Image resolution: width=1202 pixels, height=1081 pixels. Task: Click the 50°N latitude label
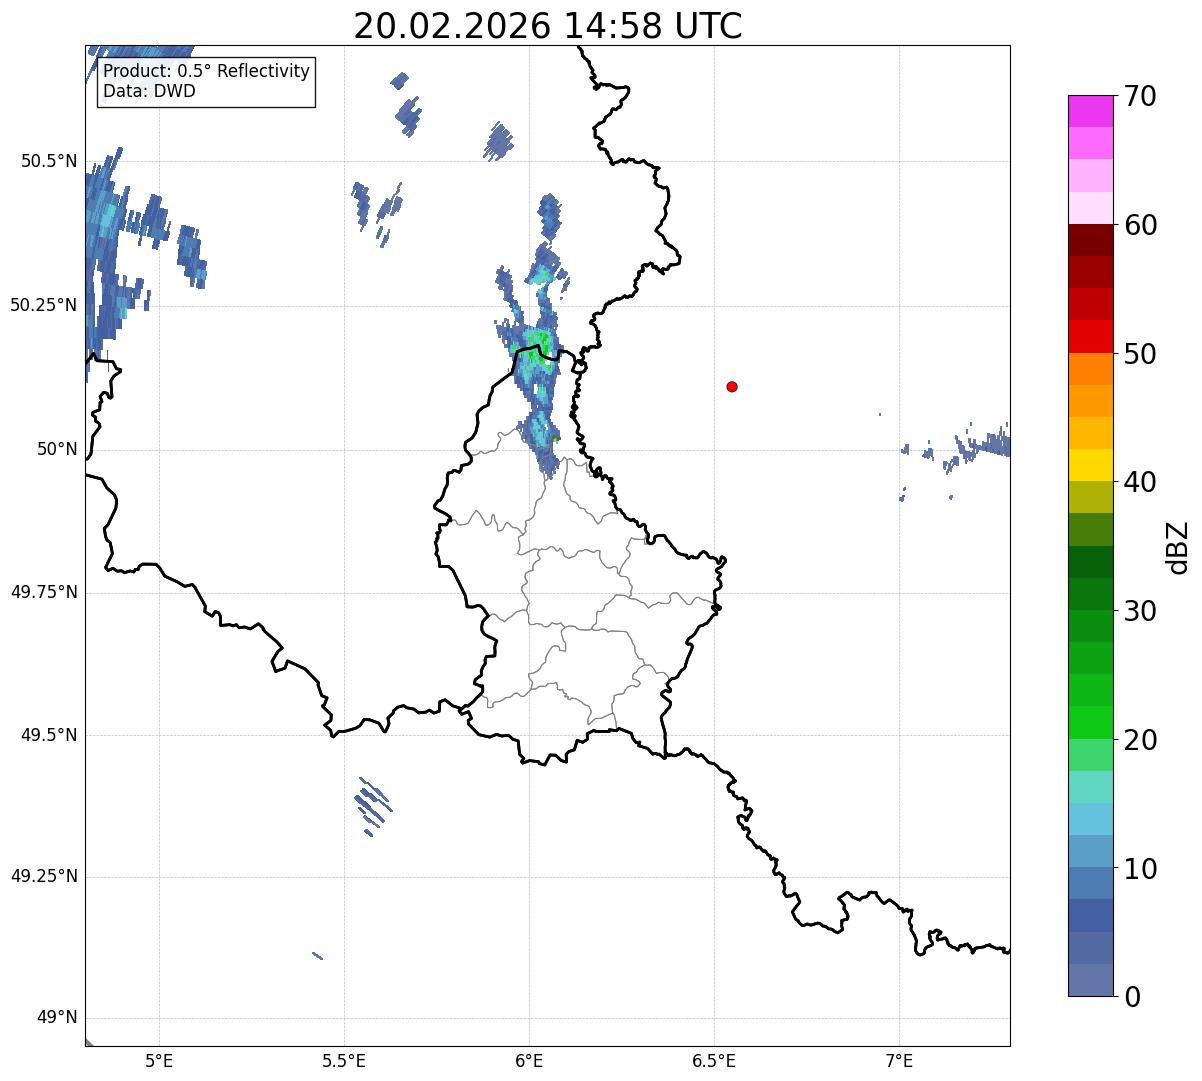56,449
